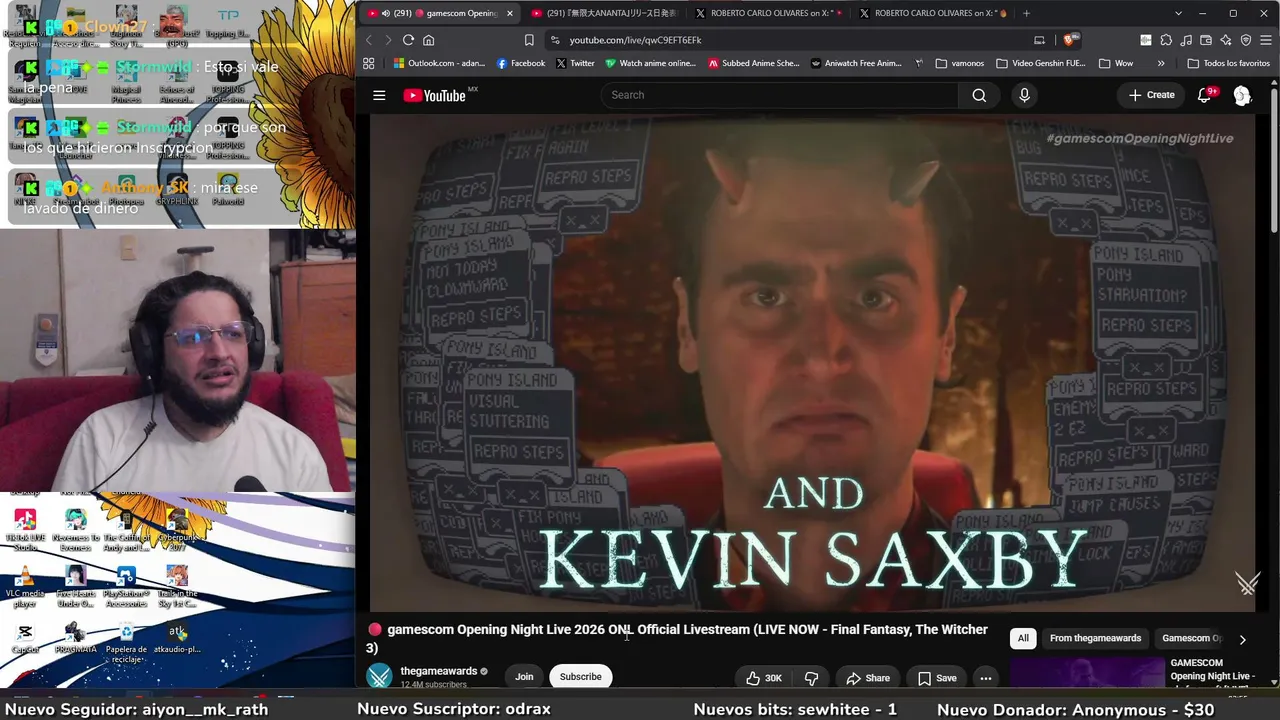Open the Wow bookmarks folder
Screen dimensions: 1280x720
[x=1116, y=63]
